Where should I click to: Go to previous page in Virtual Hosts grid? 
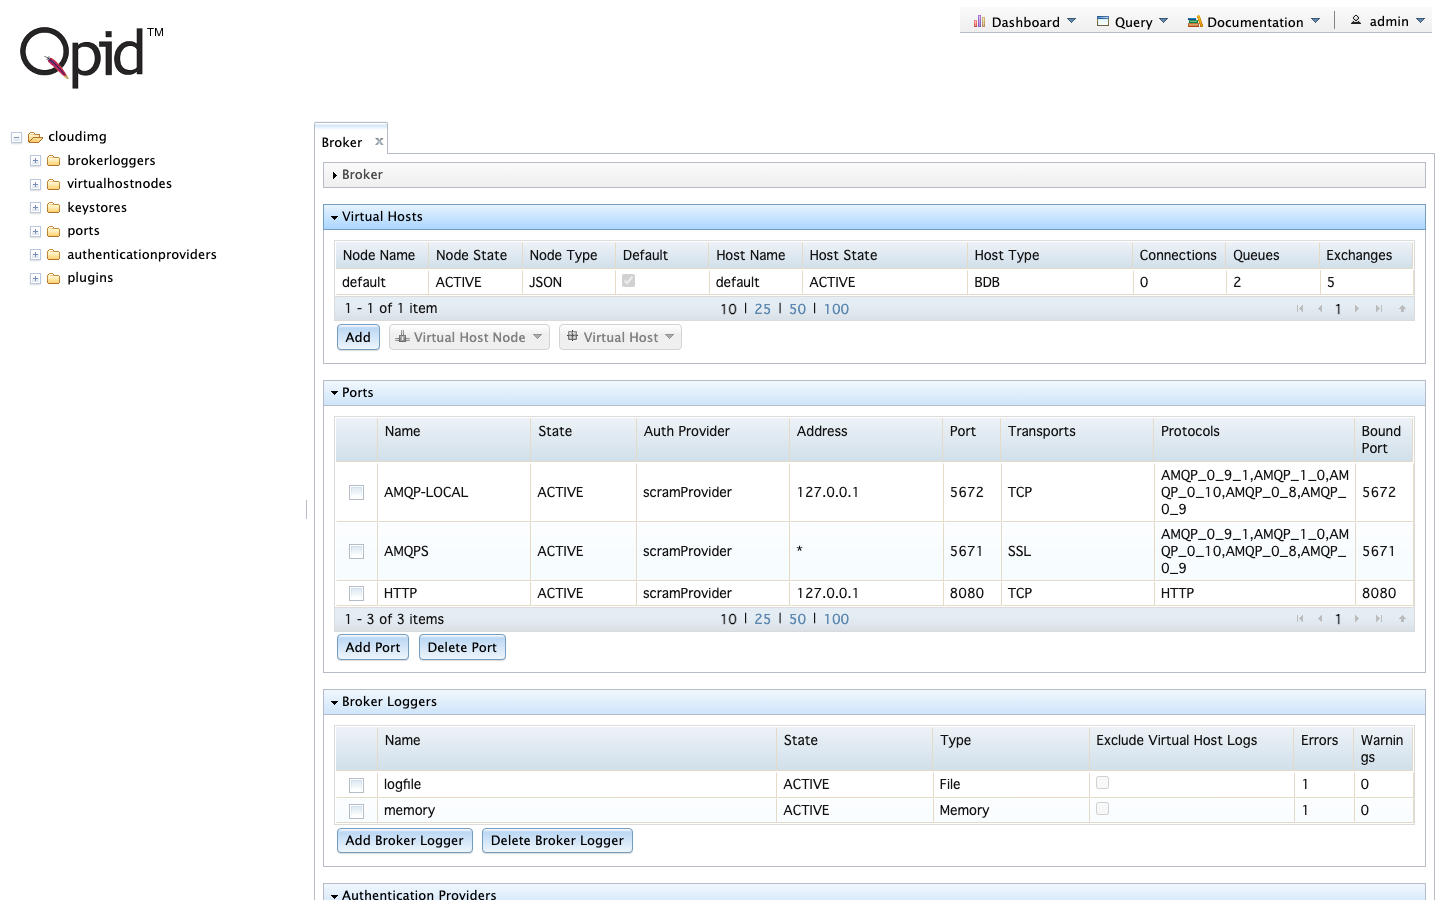(x=1320, y=309)
